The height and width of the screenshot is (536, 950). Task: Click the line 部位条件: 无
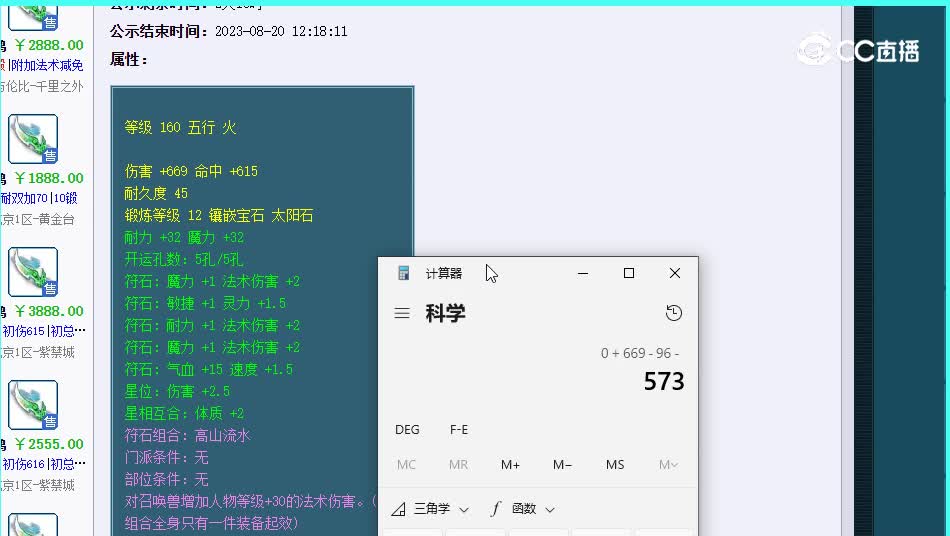coord(166,479)
